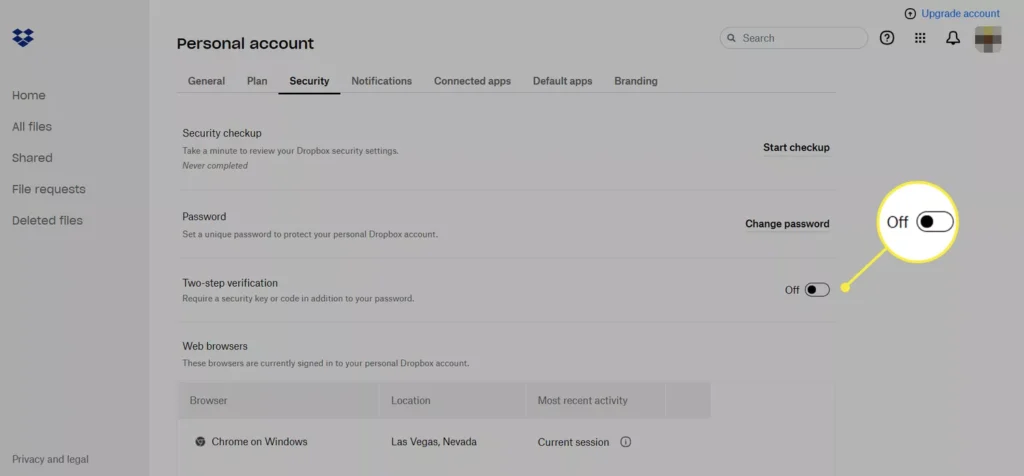Click the Dropbox logo icon
Viewport: 1024px width, 476px height.
[x=23, y=38]
